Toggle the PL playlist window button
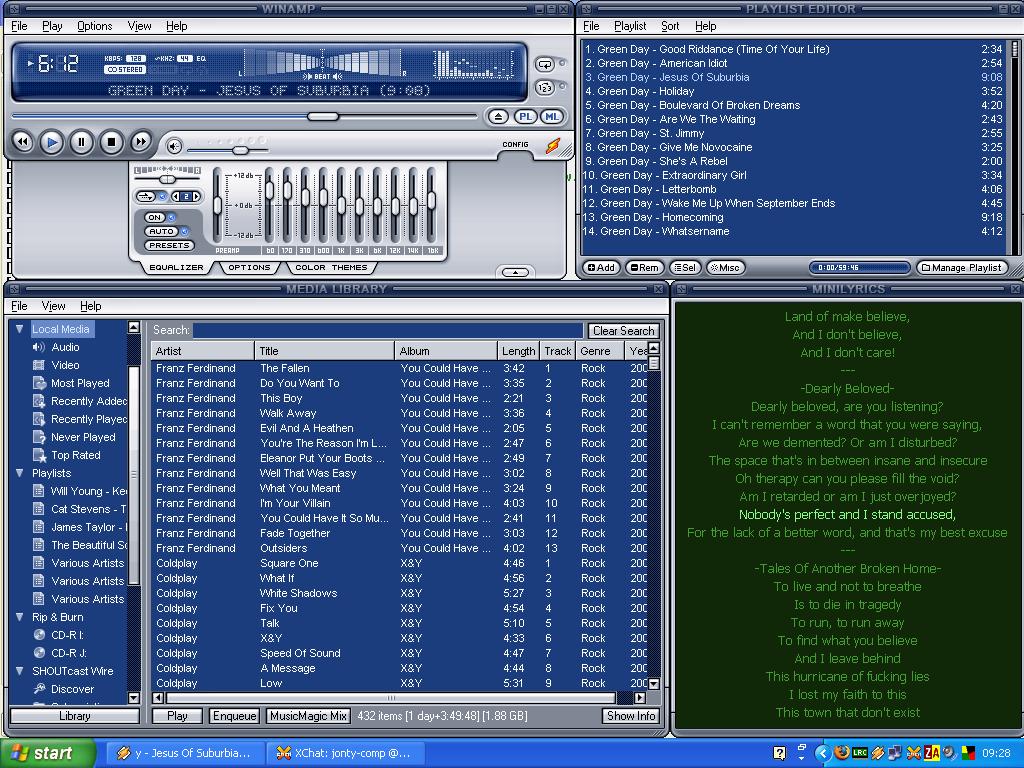This screenshot has width=1024, height=768. click(525, 117)
